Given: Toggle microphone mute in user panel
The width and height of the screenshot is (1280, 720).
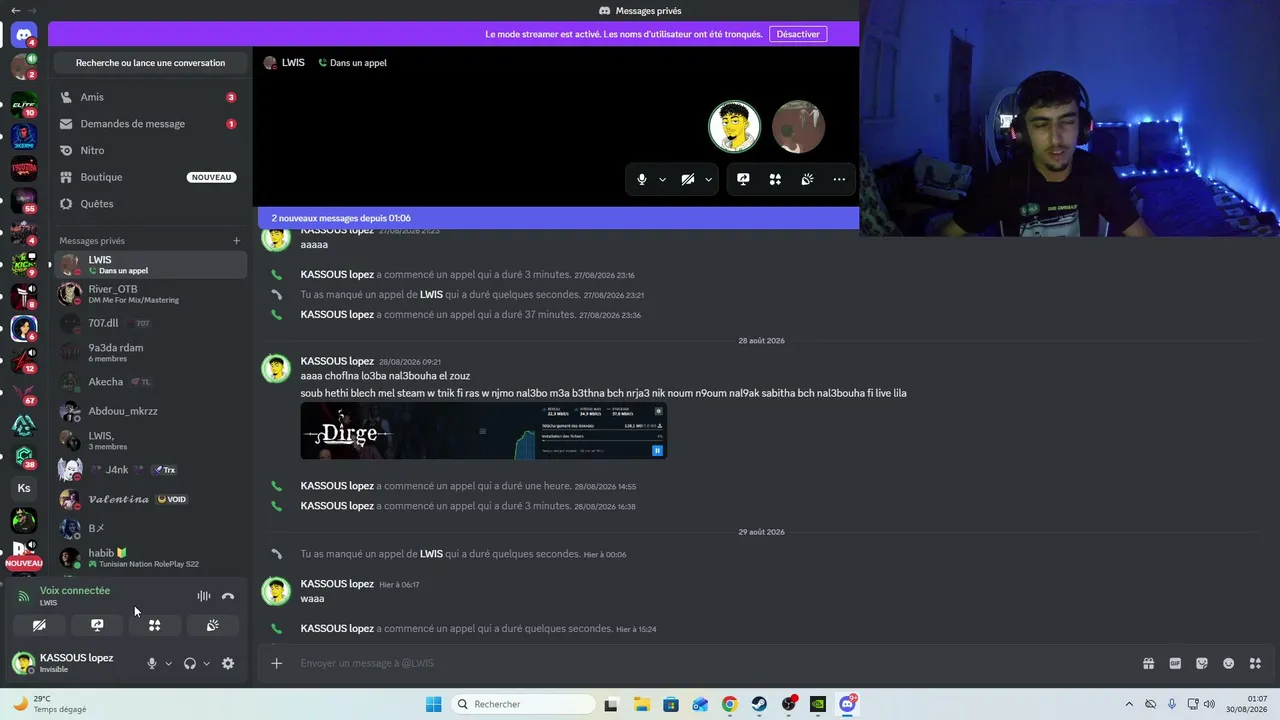Looking at the screenshot, I should [152, 663].
